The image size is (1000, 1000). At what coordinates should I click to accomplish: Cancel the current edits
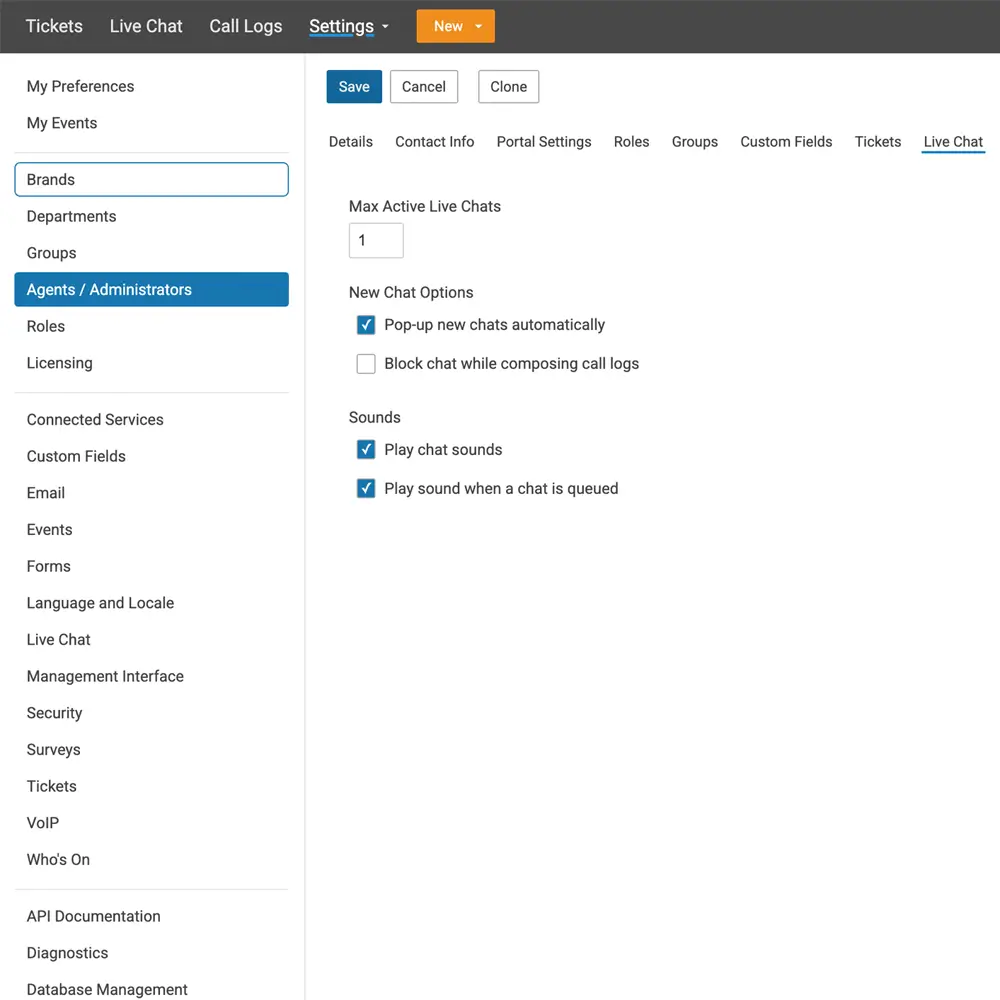coord(423,87)
